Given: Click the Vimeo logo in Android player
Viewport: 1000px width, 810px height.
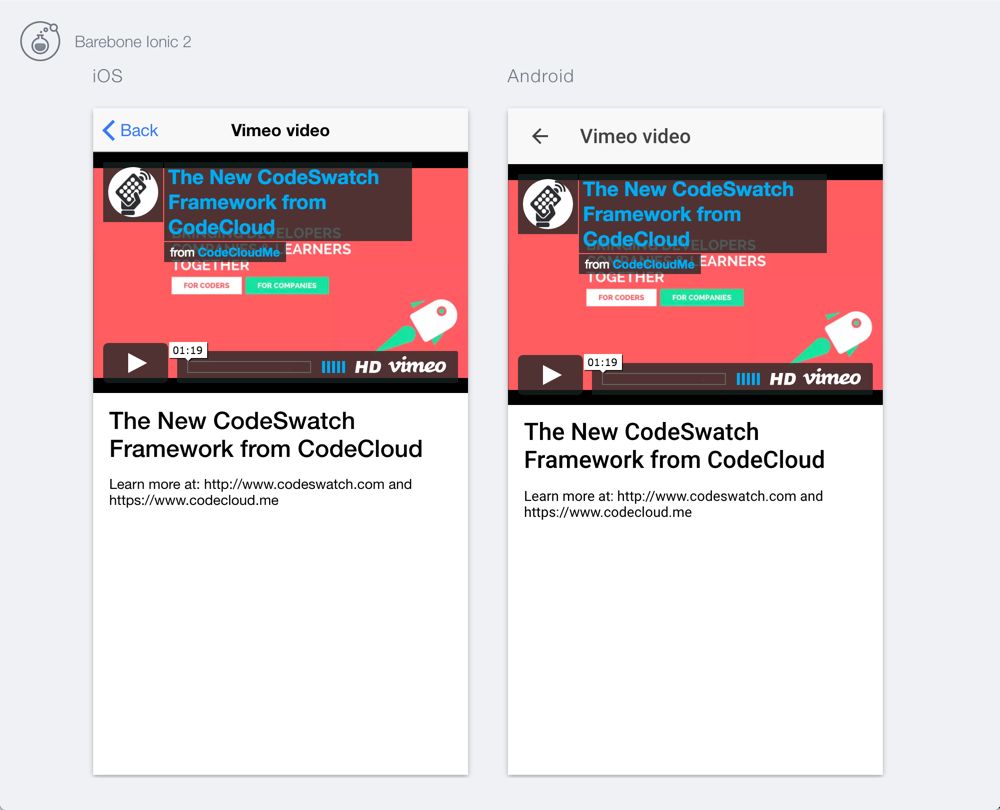Looking at the screenshot, I should [832, 378].
